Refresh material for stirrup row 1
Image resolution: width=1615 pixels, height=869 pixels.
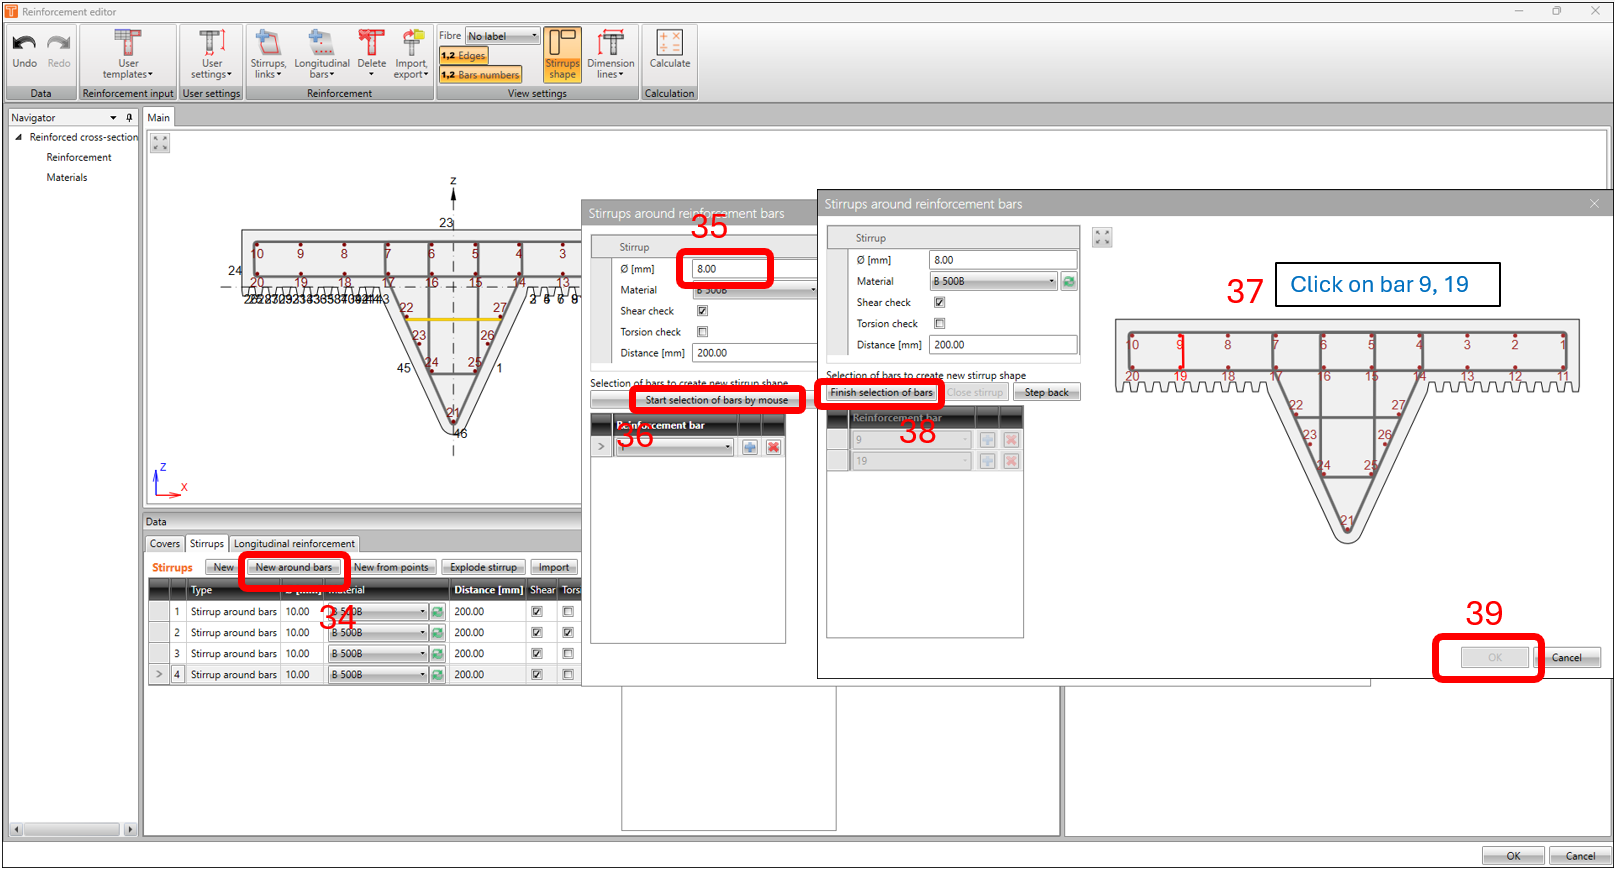pyautogui.click(x=437, y=612)
